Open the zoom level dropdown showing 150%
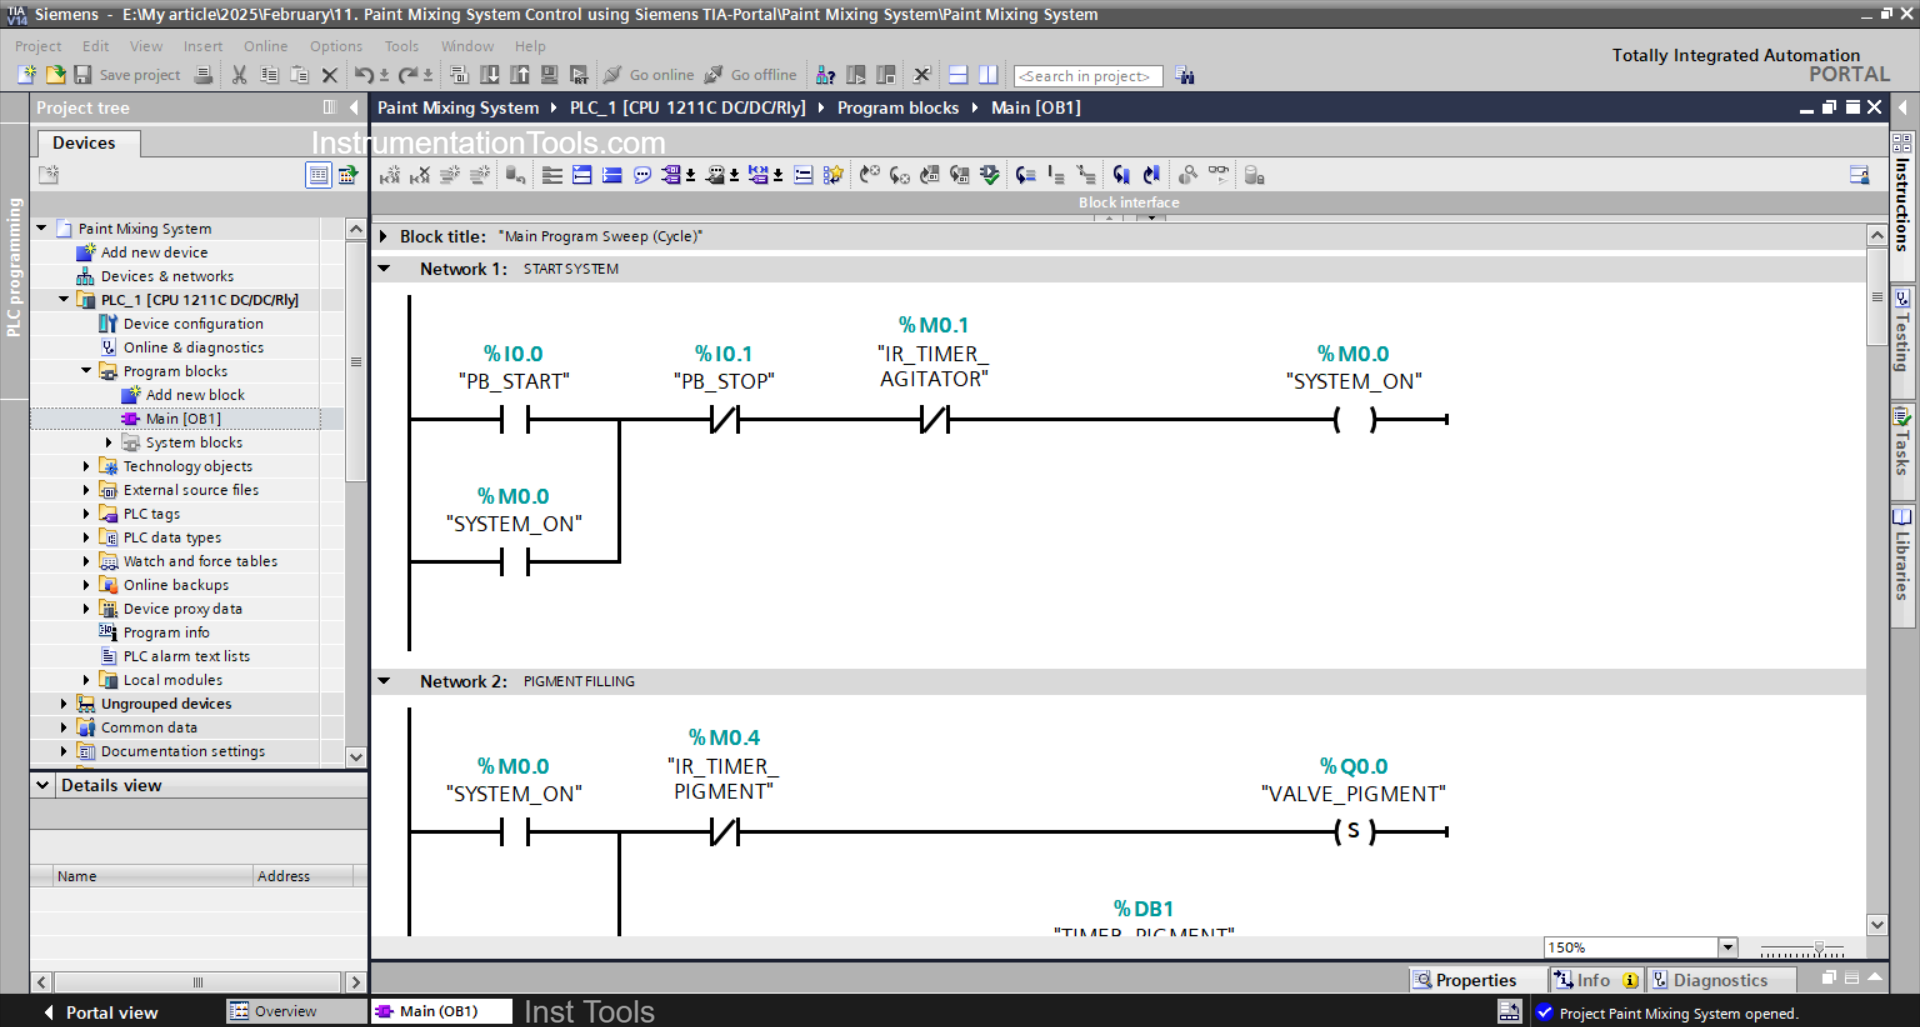This screenshot has height=1027, width=1920. (1727, 947)
